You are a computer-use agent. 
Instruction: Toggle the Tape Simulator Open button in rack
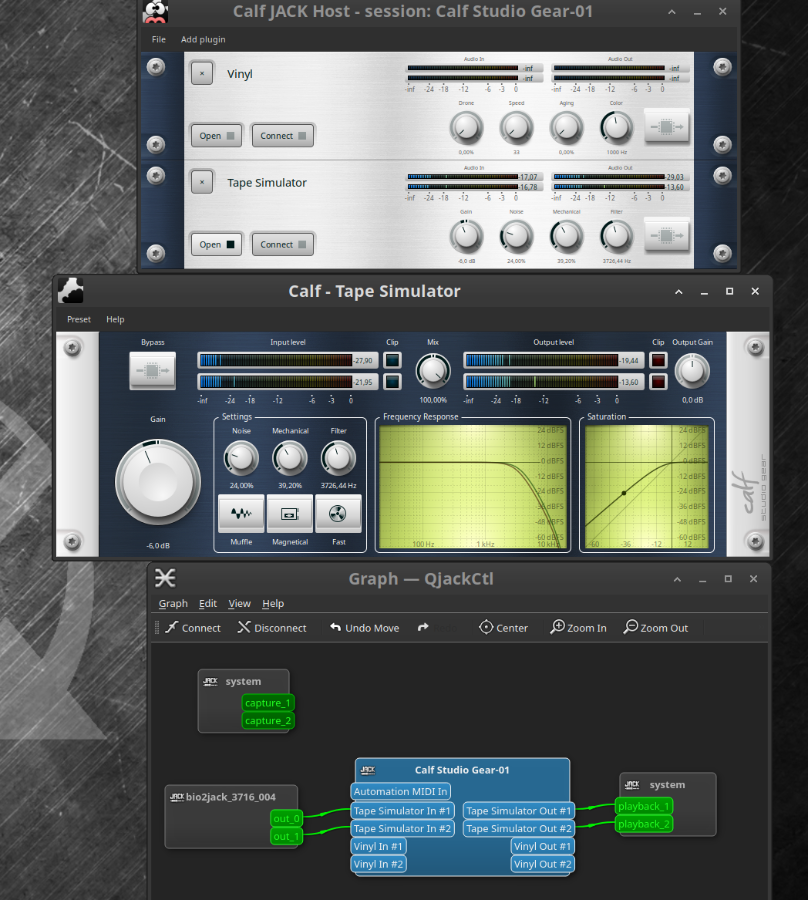tap(216, 244)
